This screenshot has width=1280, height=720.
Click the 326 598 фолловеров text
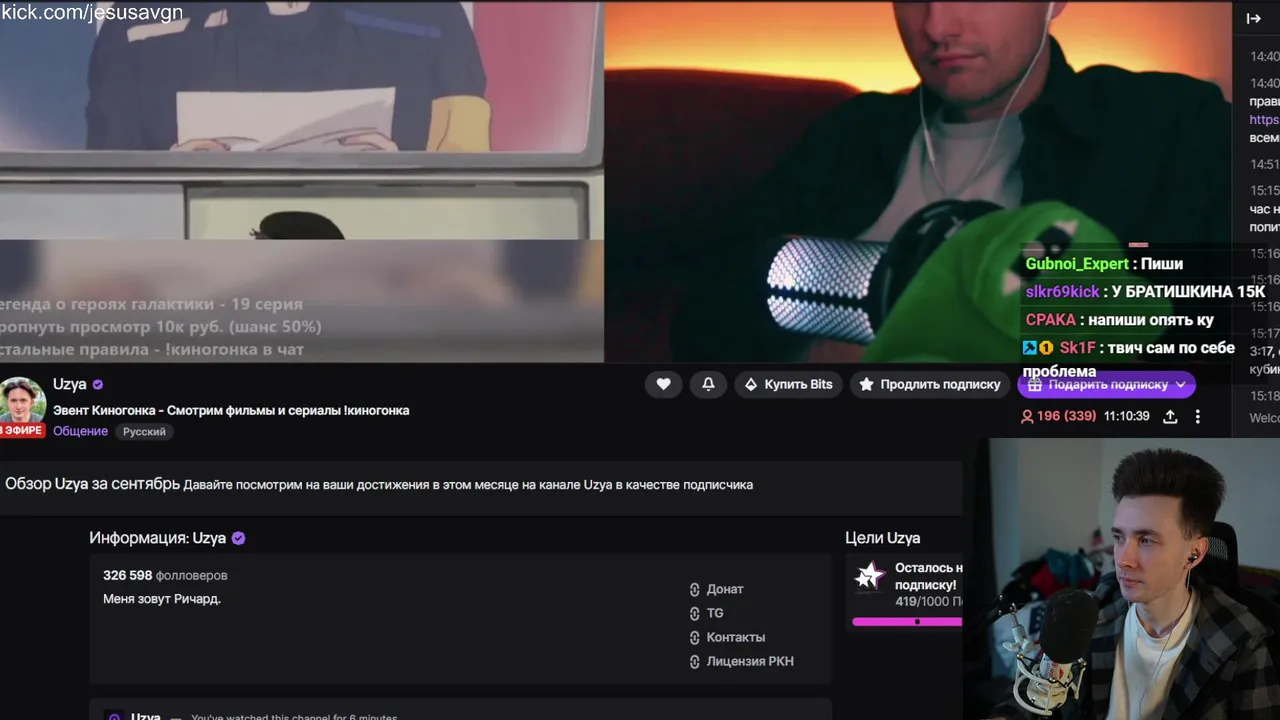pos(165,575)
